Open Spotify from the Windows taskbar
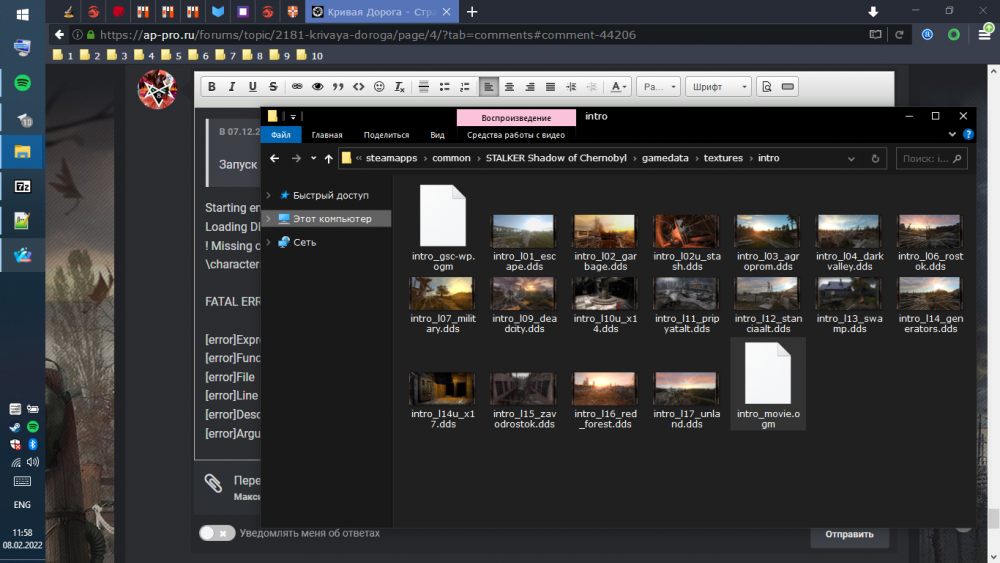 coord(22,83)
